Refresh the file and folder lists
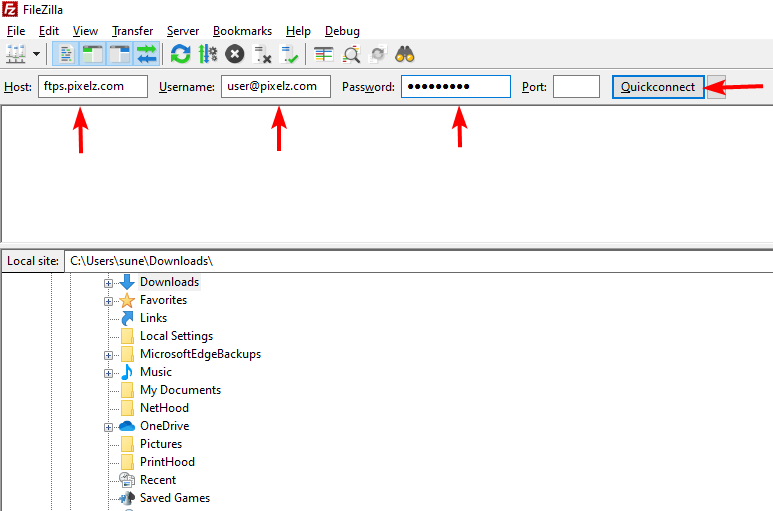 point(180,54)
